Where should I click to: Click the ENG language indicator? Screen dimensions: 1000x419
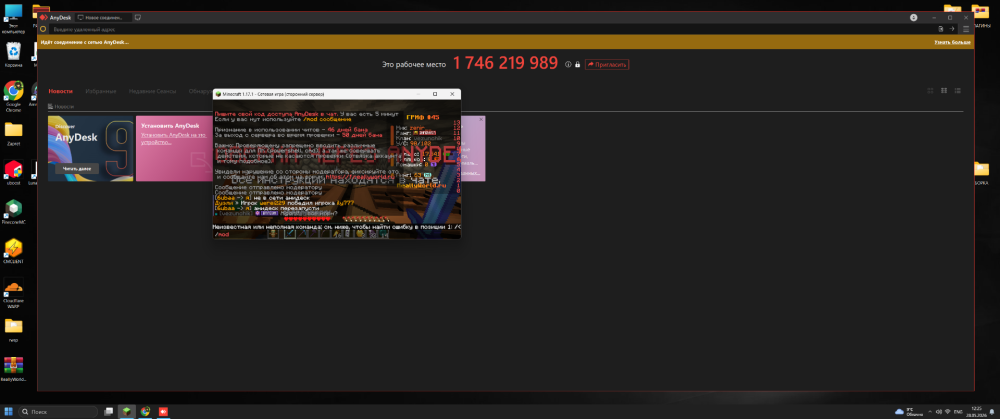click(958, 411)
